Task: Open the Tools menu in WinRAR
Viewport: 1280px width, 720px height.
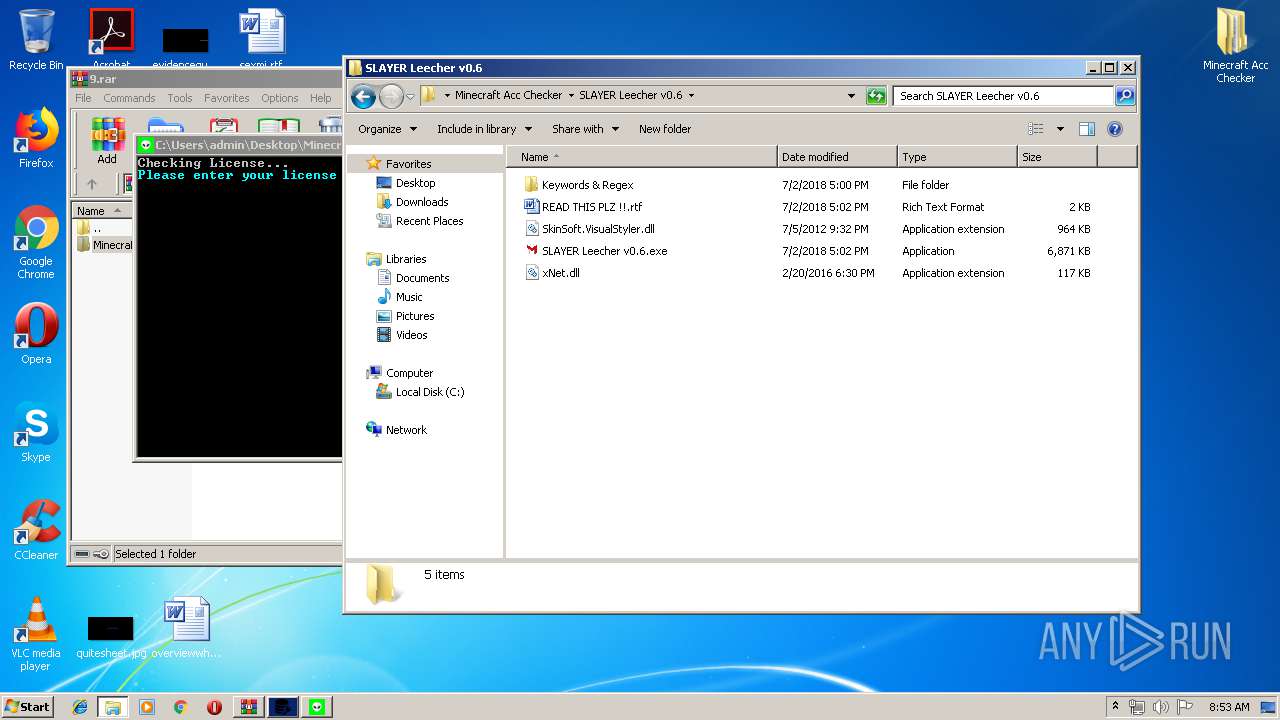Action: click(x=180, y=98)
